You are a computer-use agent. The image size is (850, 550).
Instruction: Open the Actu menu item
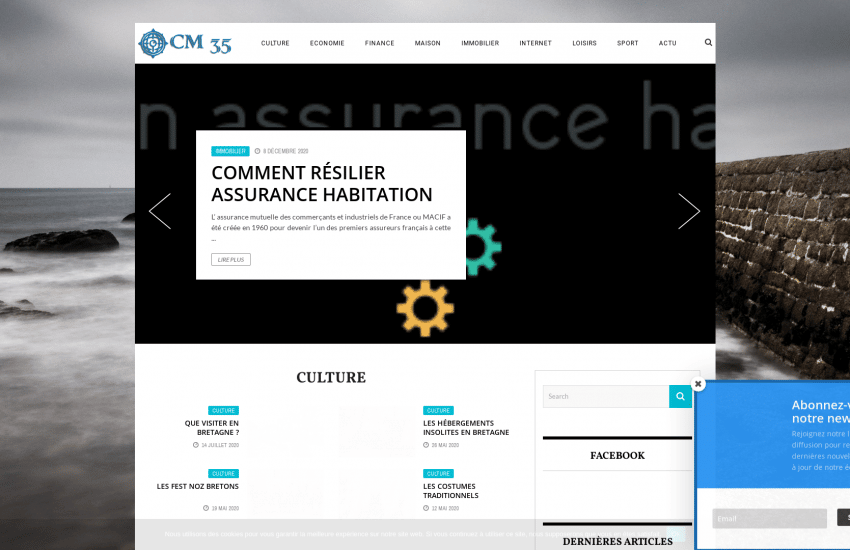click(668, 43)
